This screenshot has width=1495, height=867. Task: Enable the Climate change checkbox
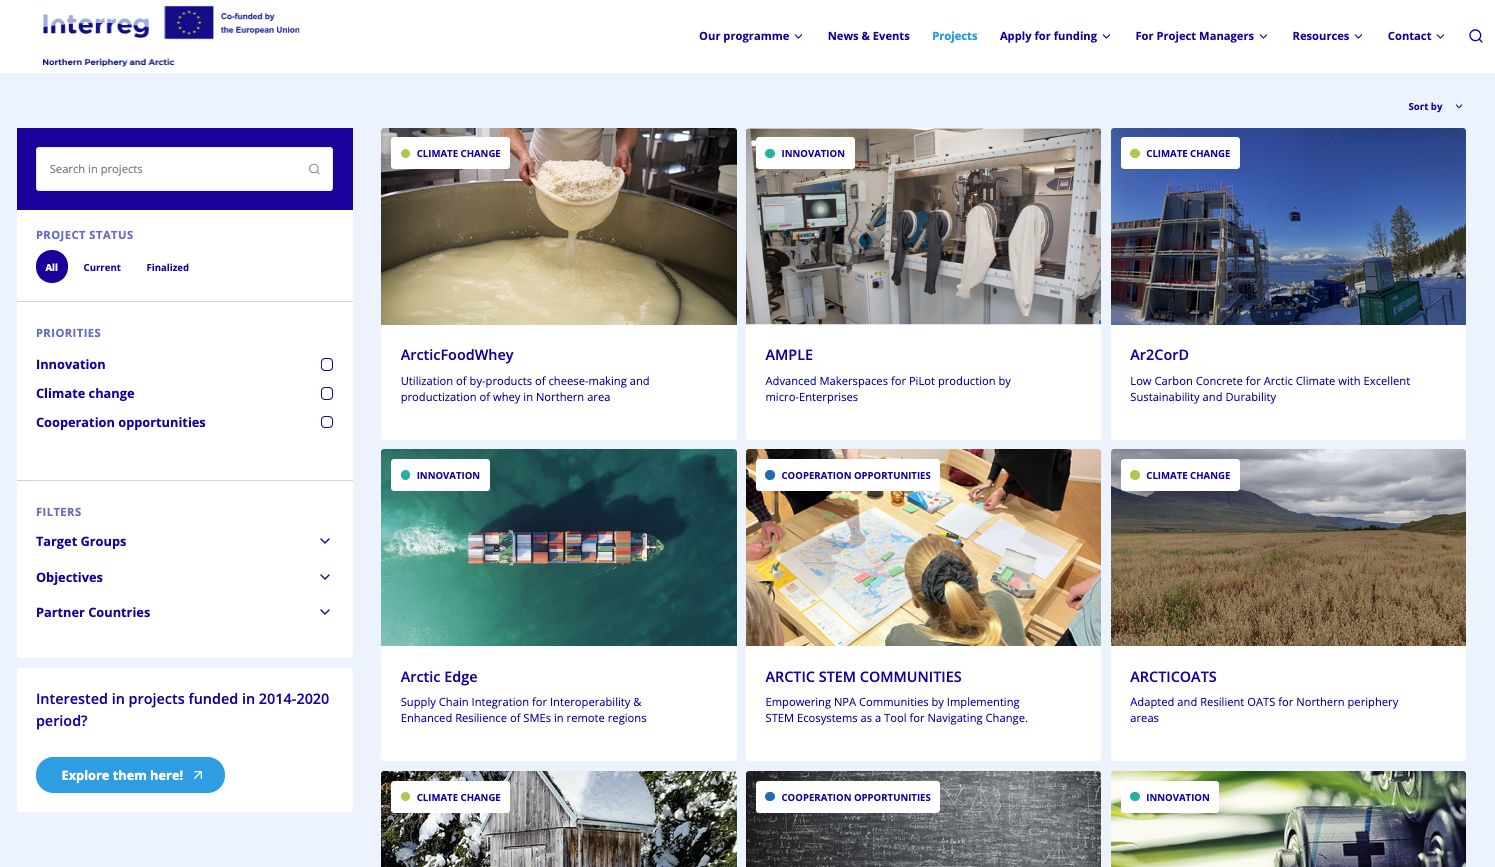point(327,394)
